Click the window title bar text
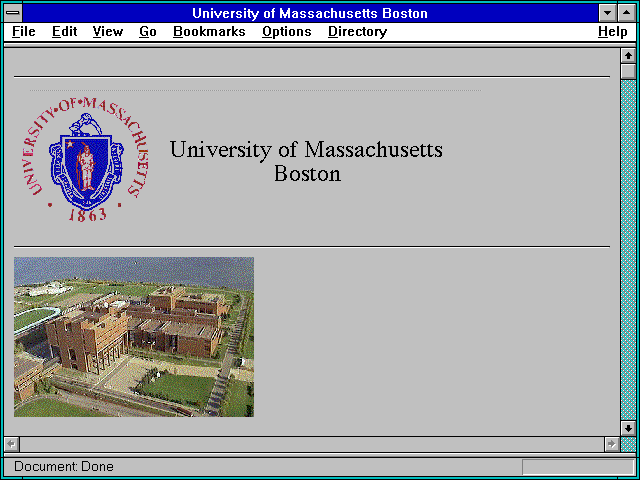 [310, 13]
